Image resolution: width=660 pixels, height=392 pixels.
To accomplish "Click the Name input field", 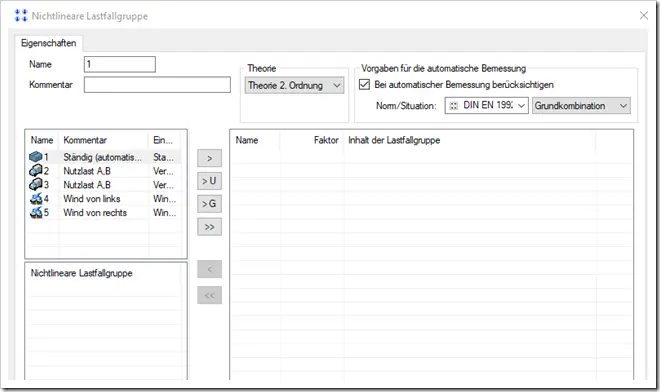I will [x=120, y=64].
